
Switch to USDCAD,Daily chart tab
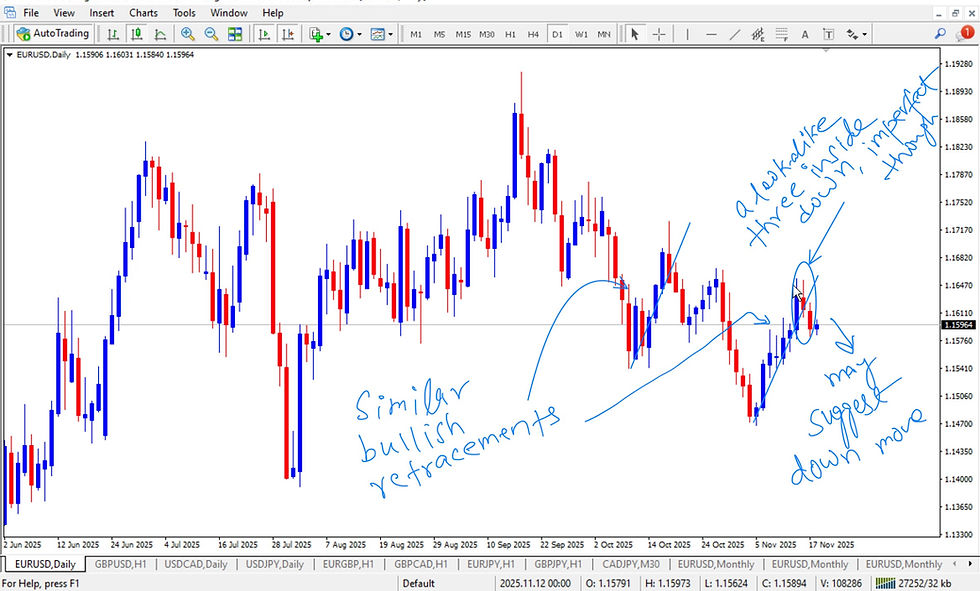196,564
